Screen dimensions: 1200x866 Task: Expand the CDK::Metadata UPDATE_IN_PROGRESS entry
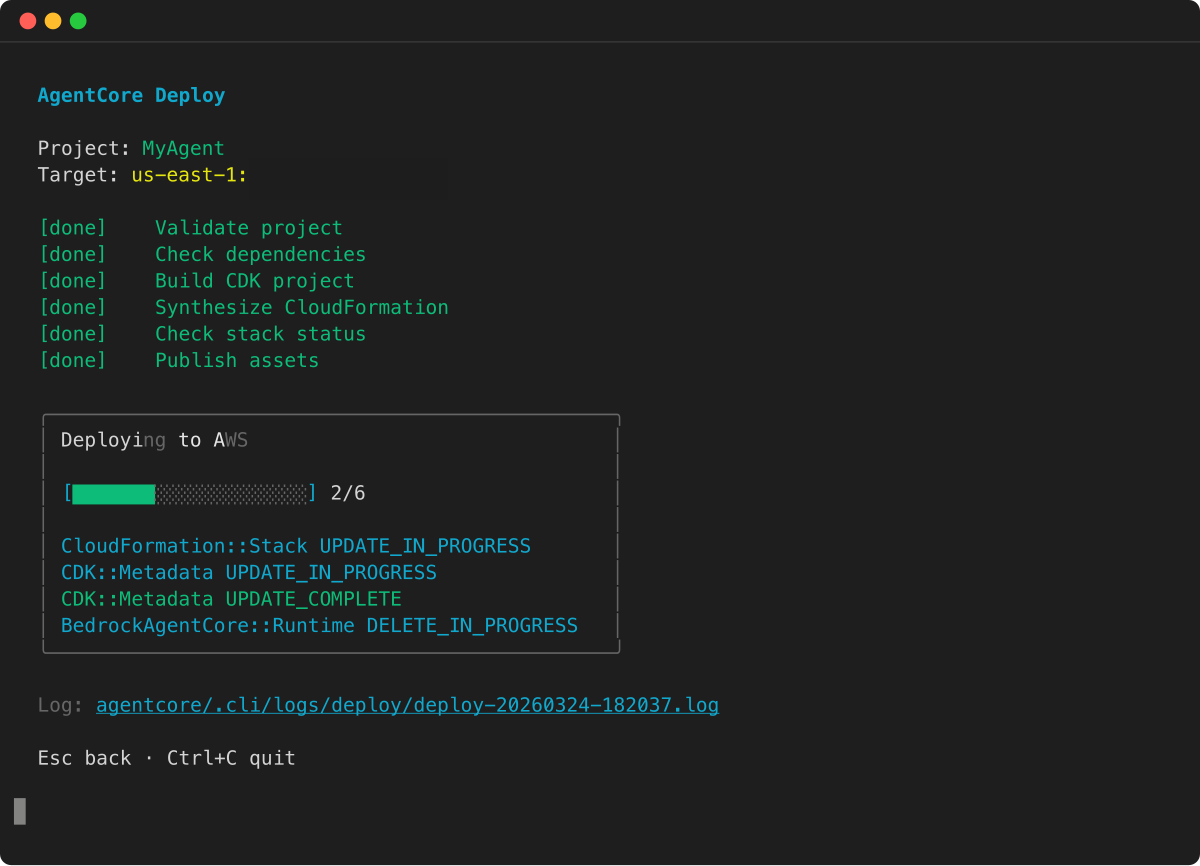click(249, 572)
